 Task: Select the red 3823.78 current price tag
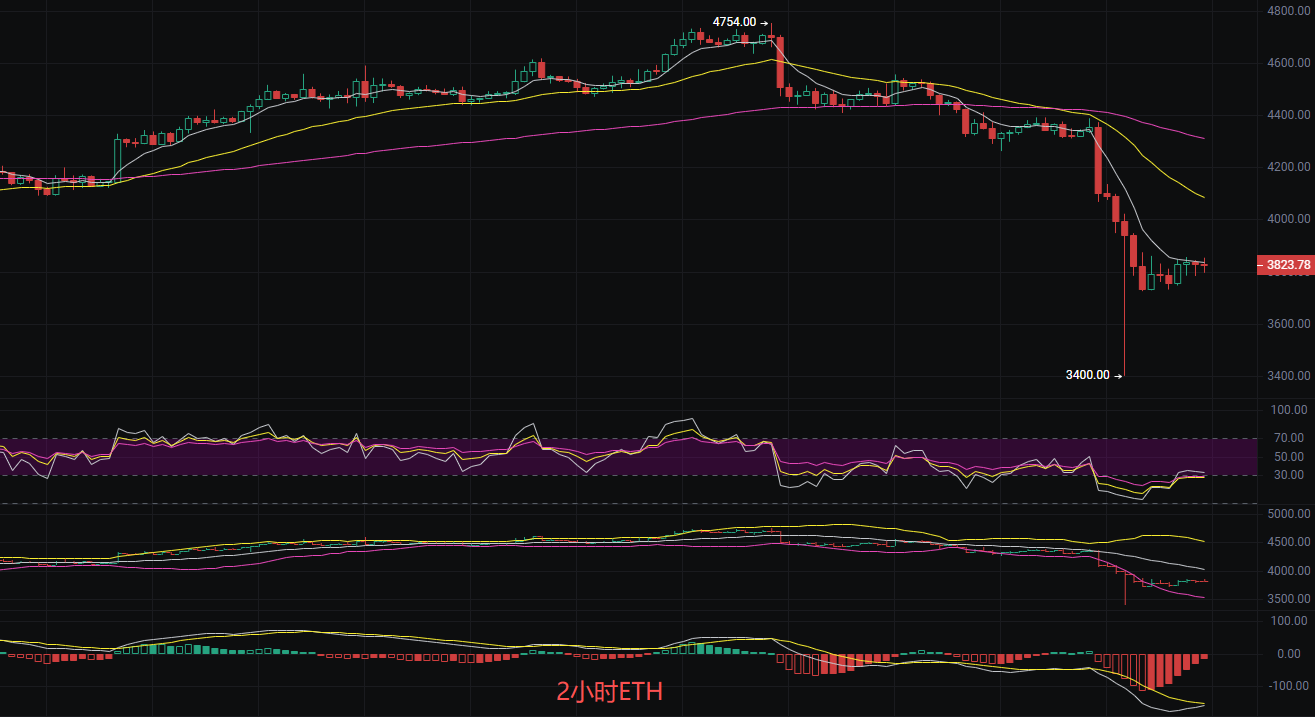tap(1285, 265)
